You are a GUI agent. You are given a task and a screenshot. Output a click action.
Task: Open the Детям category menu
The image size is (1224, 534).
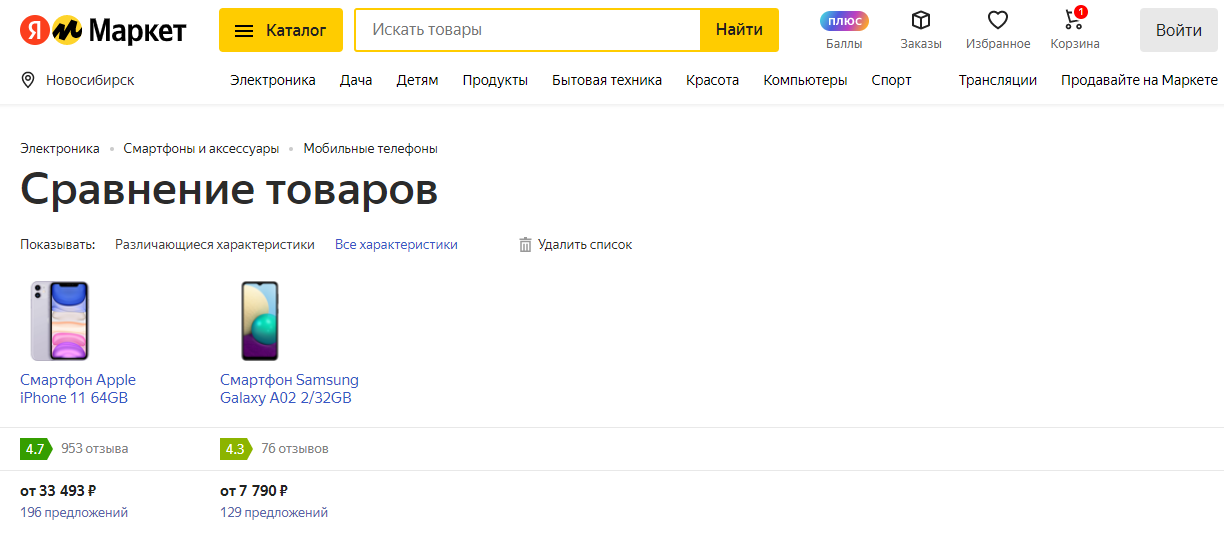pos(417,80)
